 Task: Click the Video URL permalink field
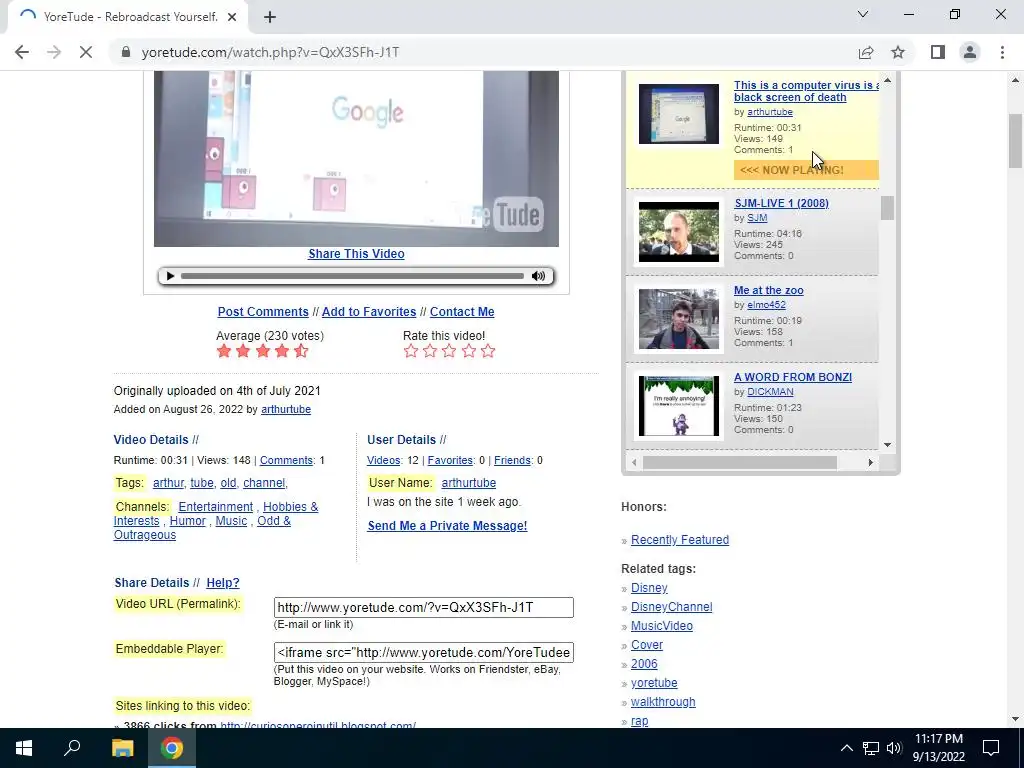(424, 607)
